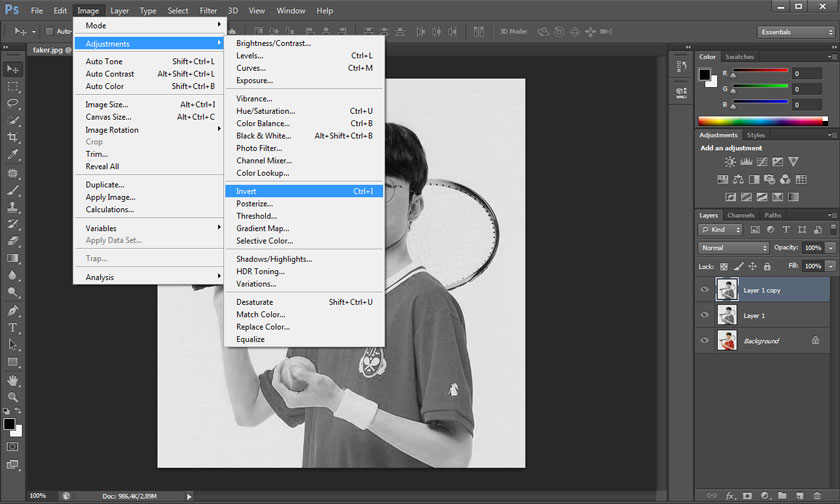Click the Brightness/Contrast adjustment icon

click(730, 162)
